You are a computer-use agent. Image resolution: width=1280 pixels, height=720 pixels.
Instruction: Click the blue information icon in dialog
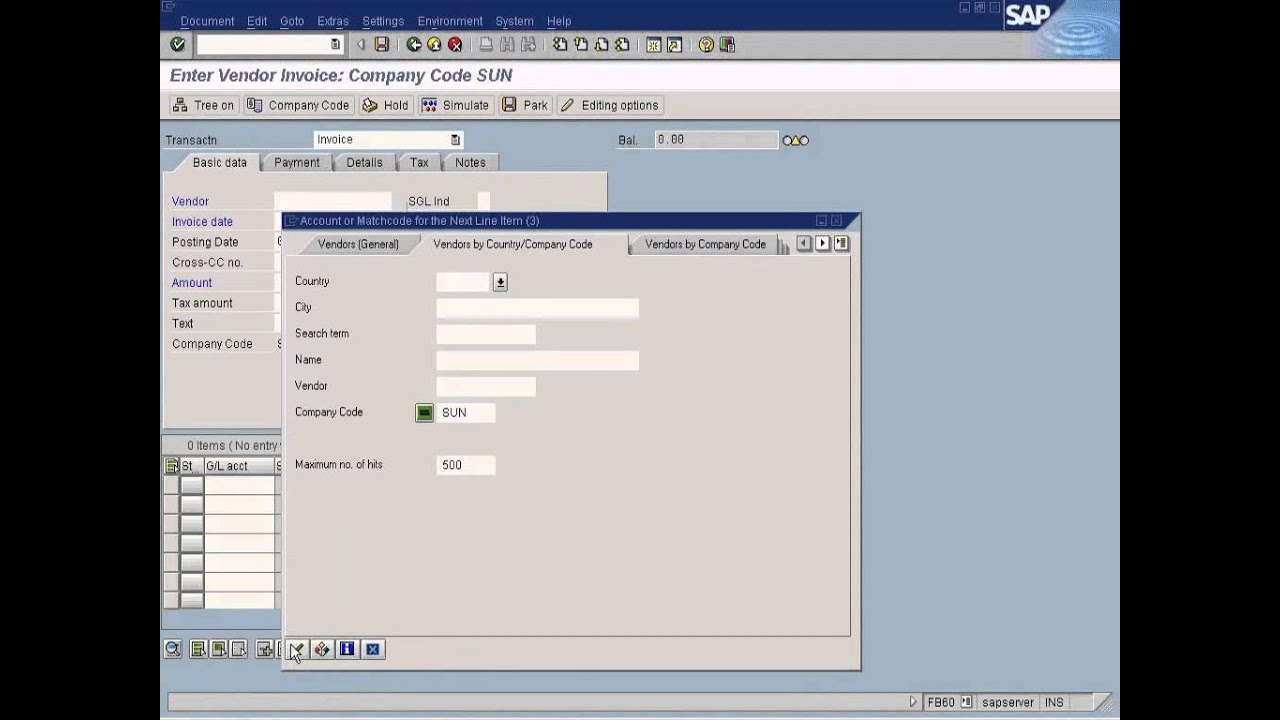click(x=347, y=650)
